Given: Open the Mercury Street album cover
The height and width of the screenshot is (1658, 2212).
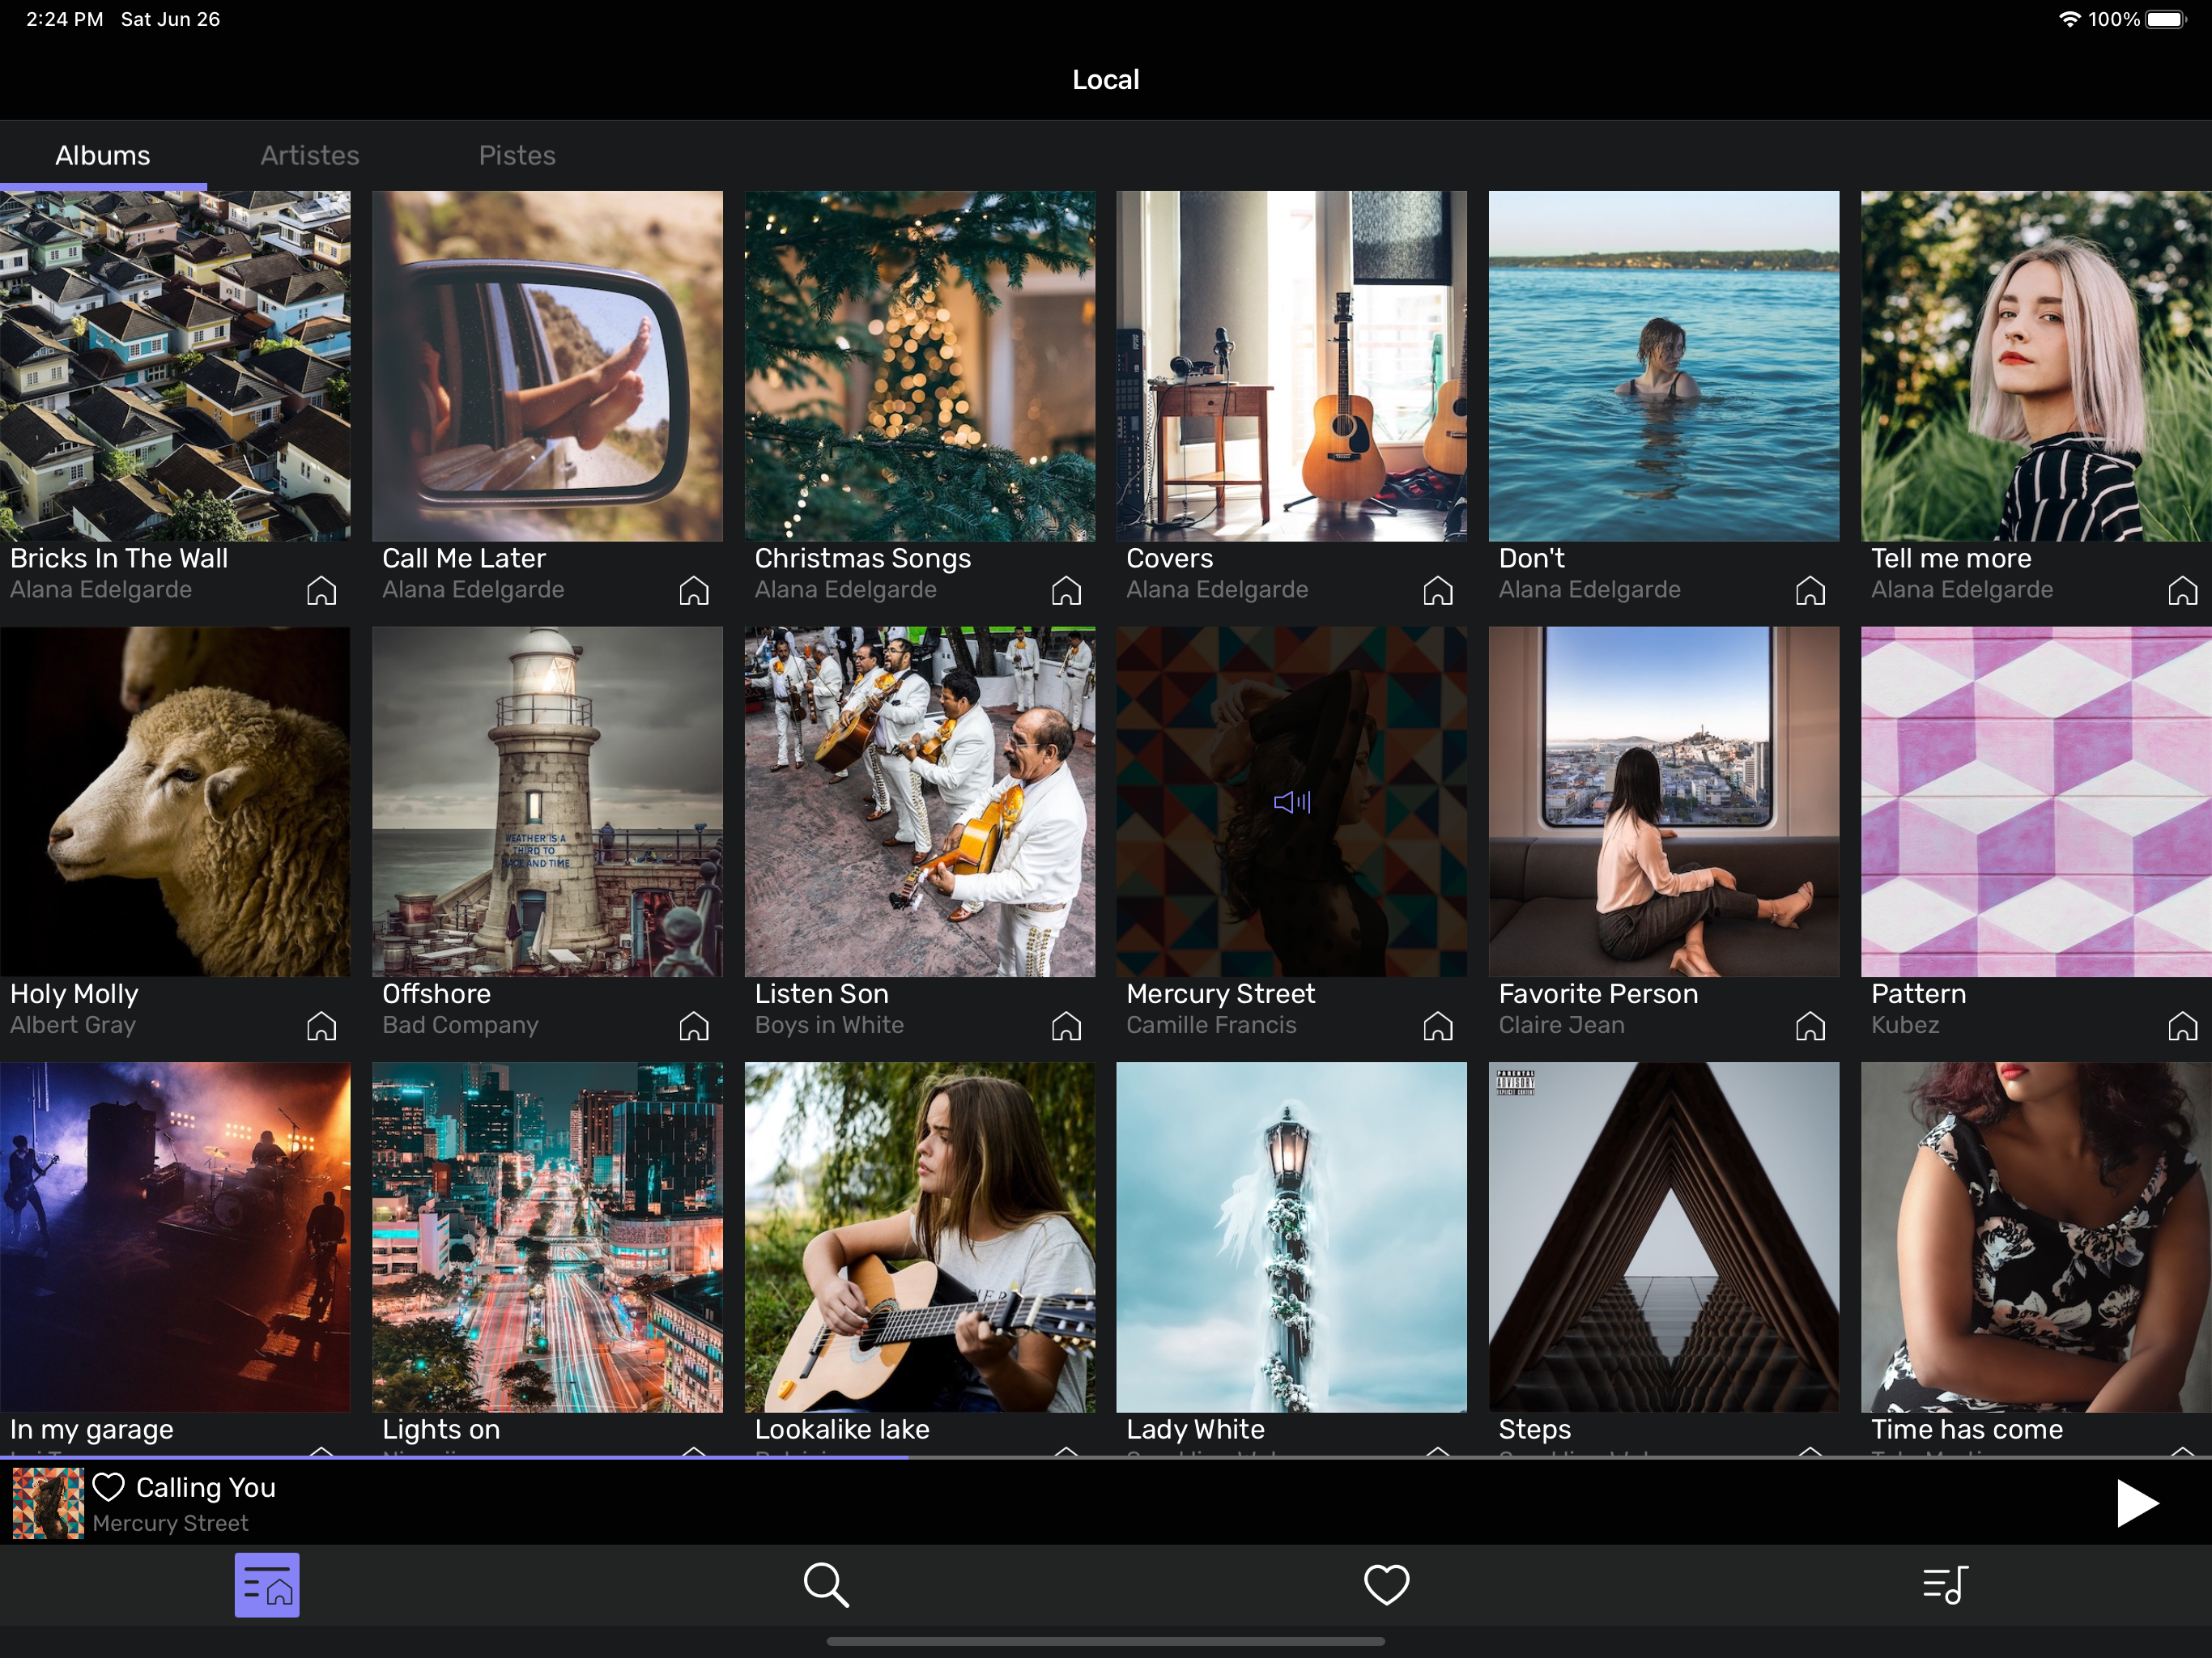Looking at the screenshot, I should click(x=1291, y=802).
